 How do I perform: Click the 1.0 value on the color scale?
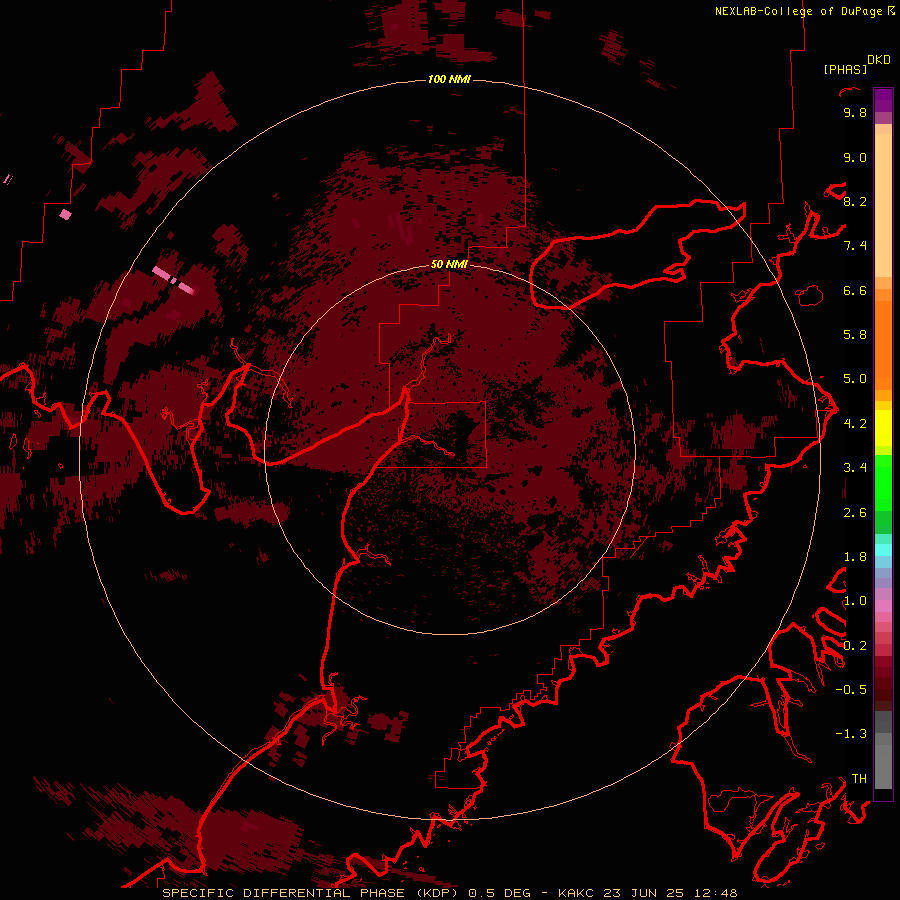(855, 601)
